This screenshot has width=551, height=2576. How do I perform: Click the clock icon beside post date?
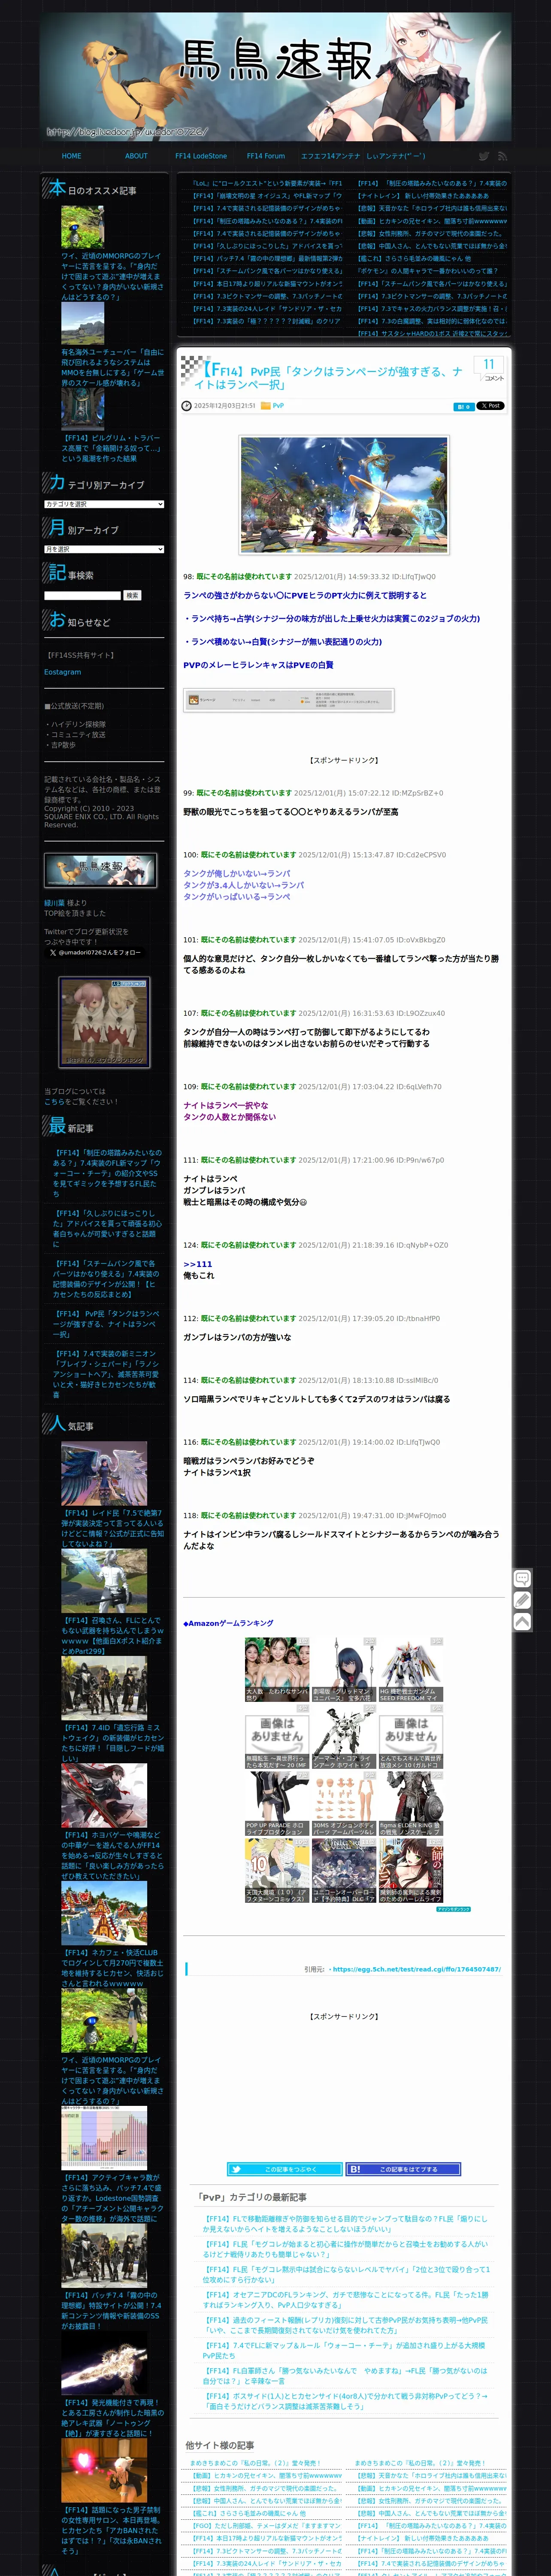(186, 406)
